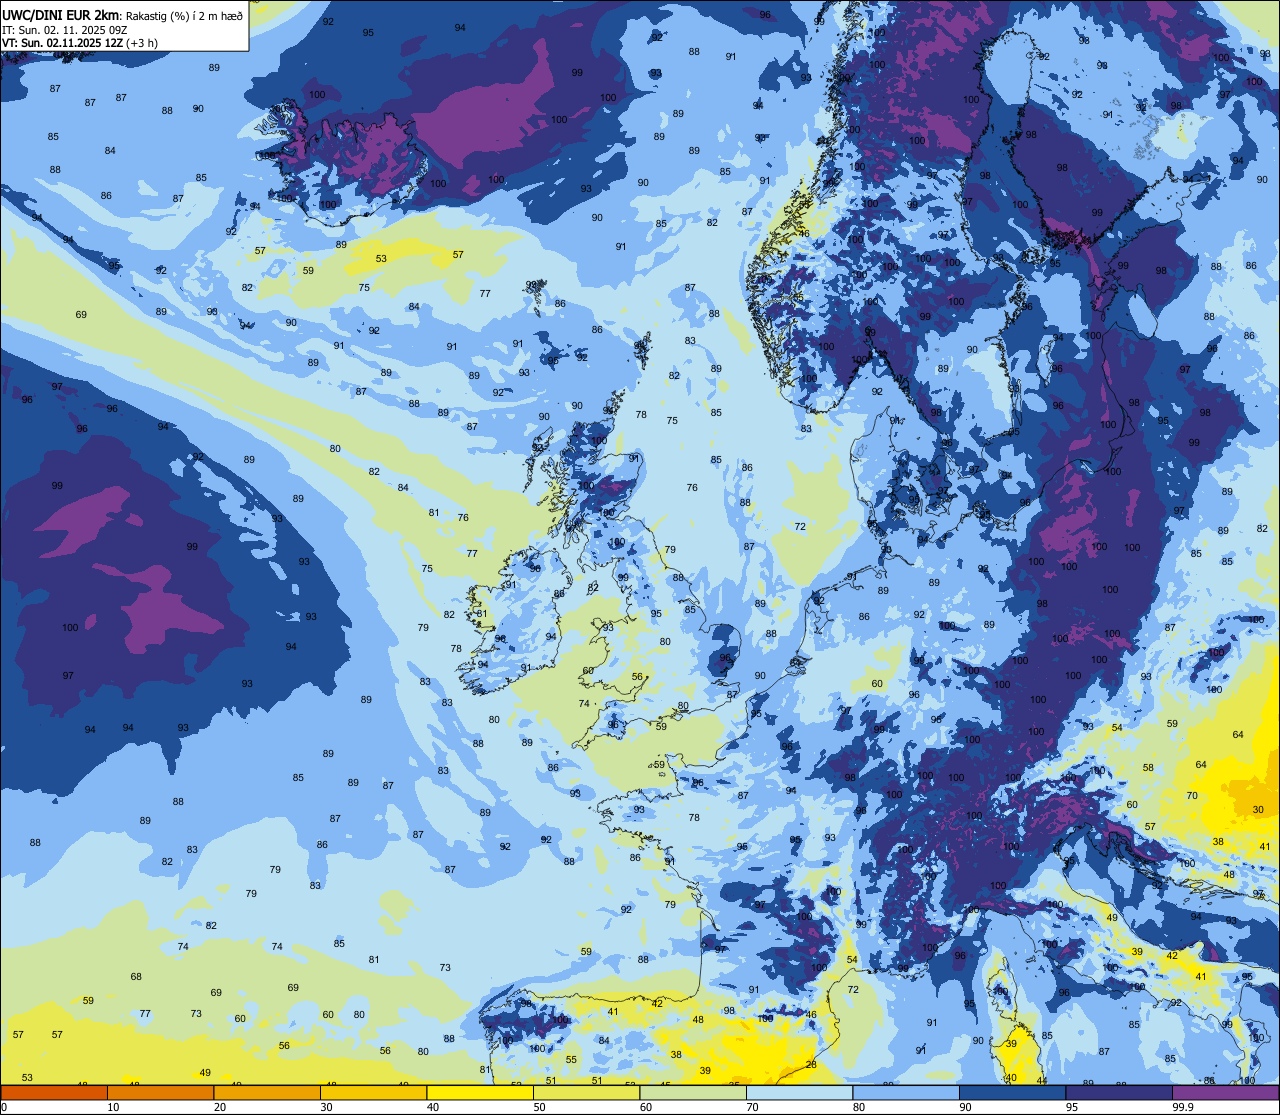The image size is (1280, 1115).
Task: Click the pale blue 70–80 legend swatch
Action: point(799,1092)
